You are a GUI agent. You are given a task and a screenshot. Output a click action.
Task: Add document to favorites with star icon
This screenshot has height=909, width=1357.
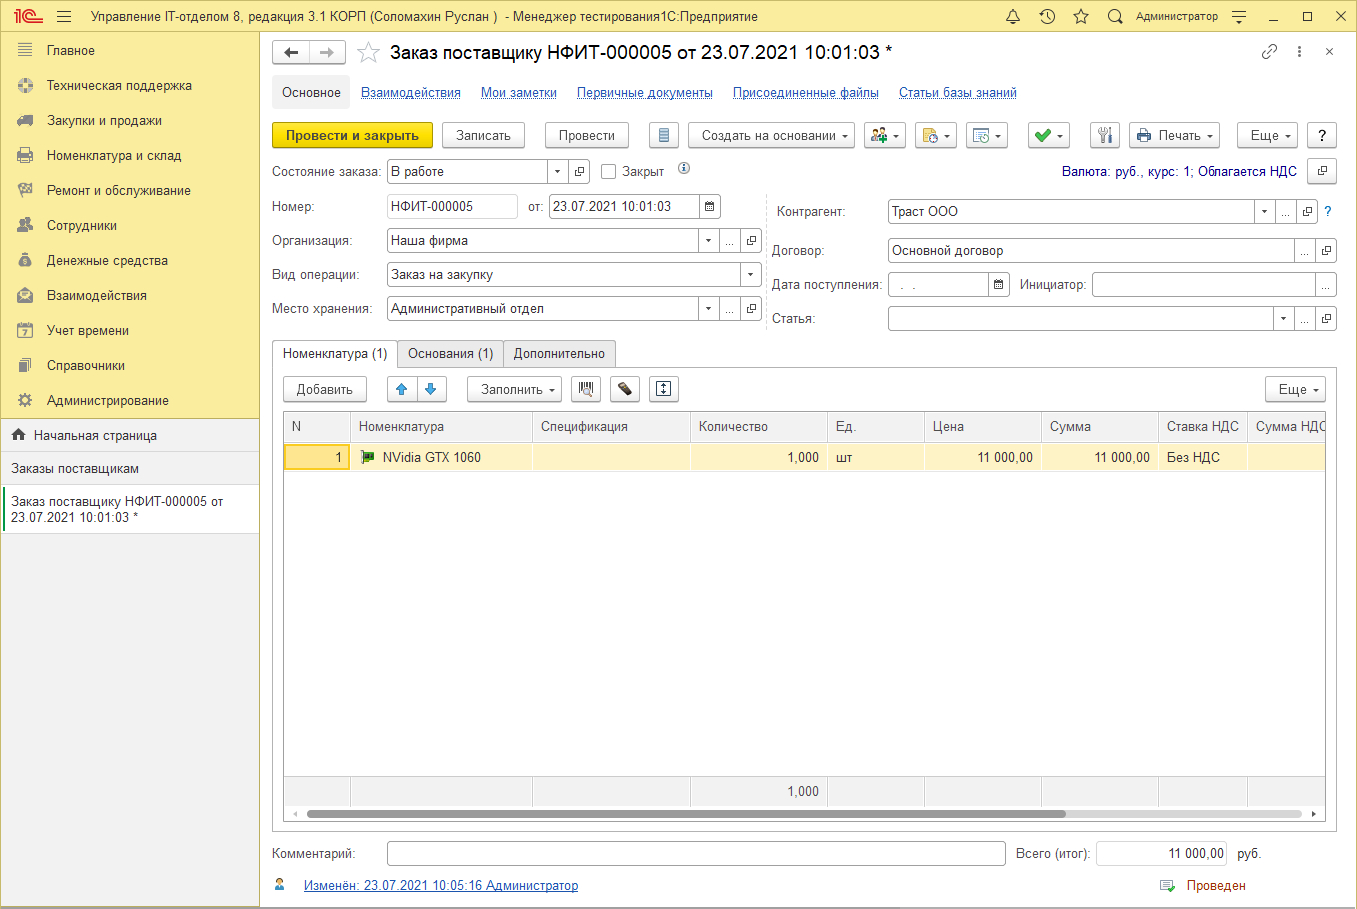(x=369, y=53)
